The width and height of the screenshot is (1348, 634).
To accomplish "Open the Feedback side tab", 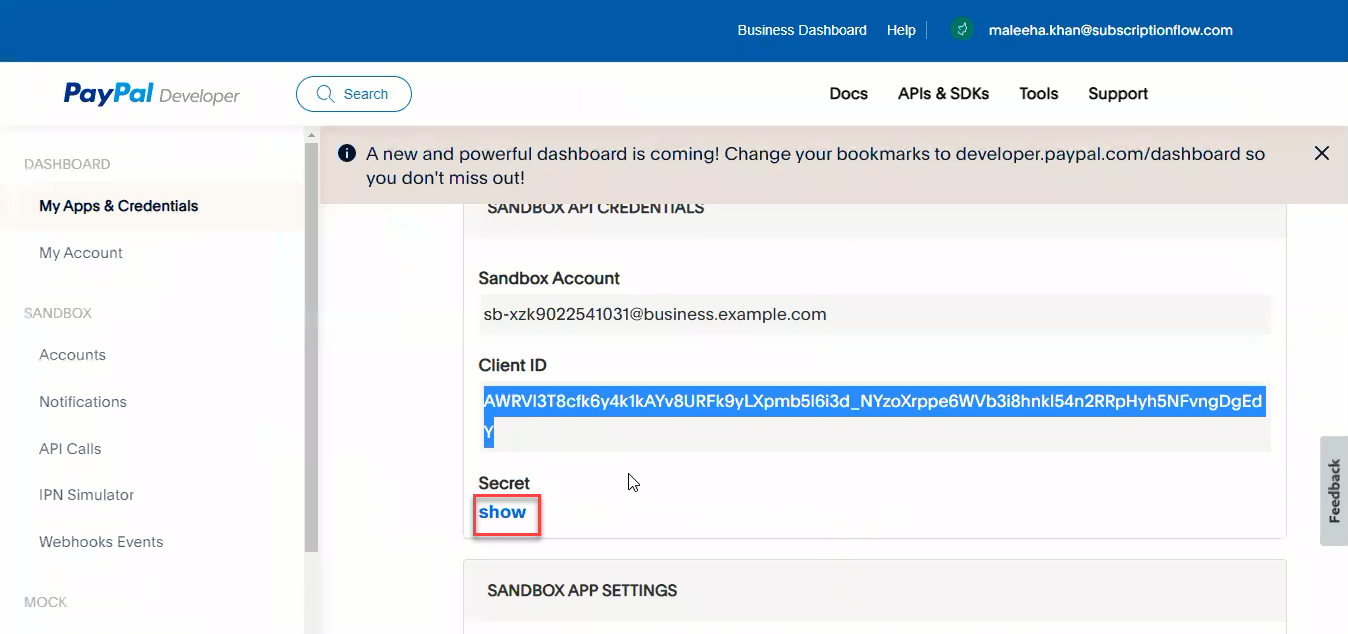I will pyautogui.click(x=1334, y=490).
